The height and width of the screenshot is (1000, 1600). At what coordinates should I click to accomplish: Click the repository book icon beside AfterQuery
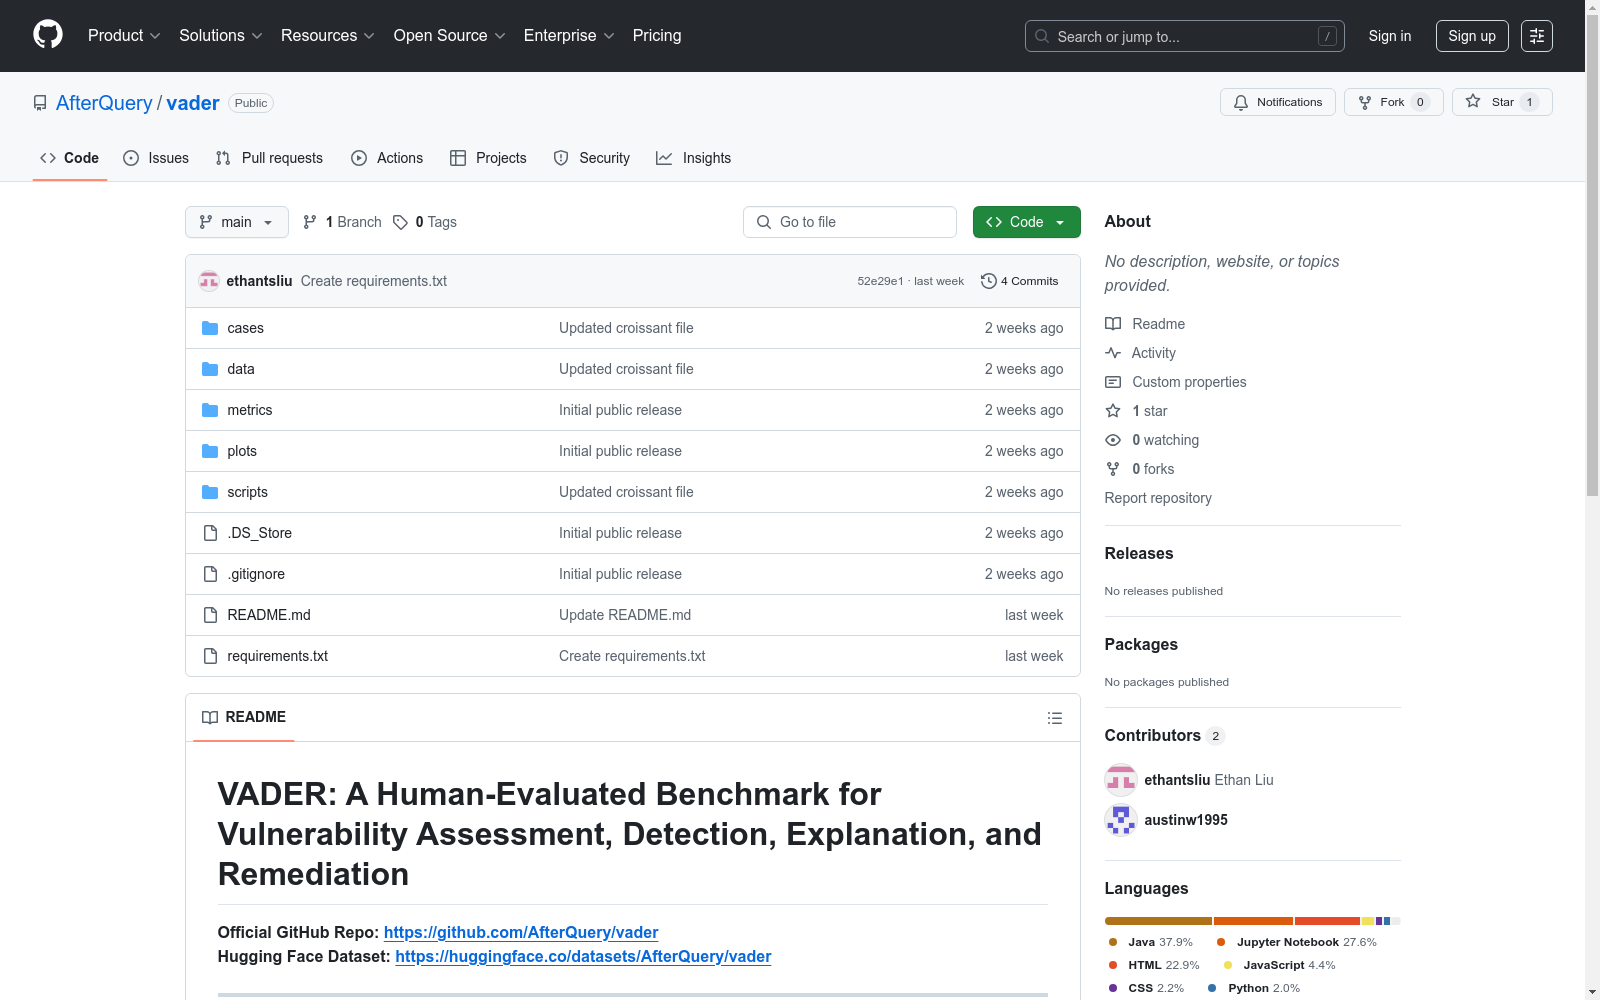pos(40,103)
